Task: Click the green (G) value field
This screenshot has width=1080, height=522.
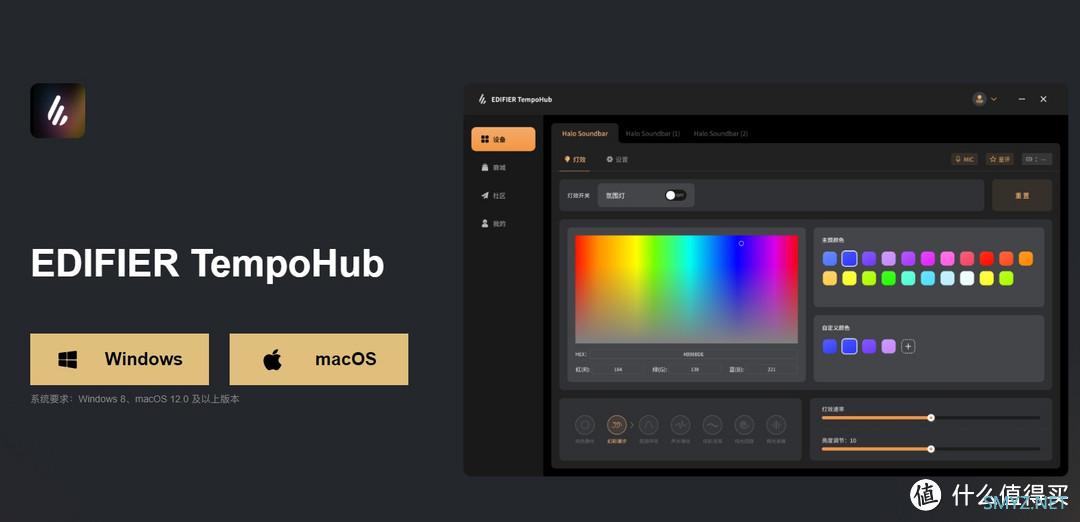Action: [695, 370]
